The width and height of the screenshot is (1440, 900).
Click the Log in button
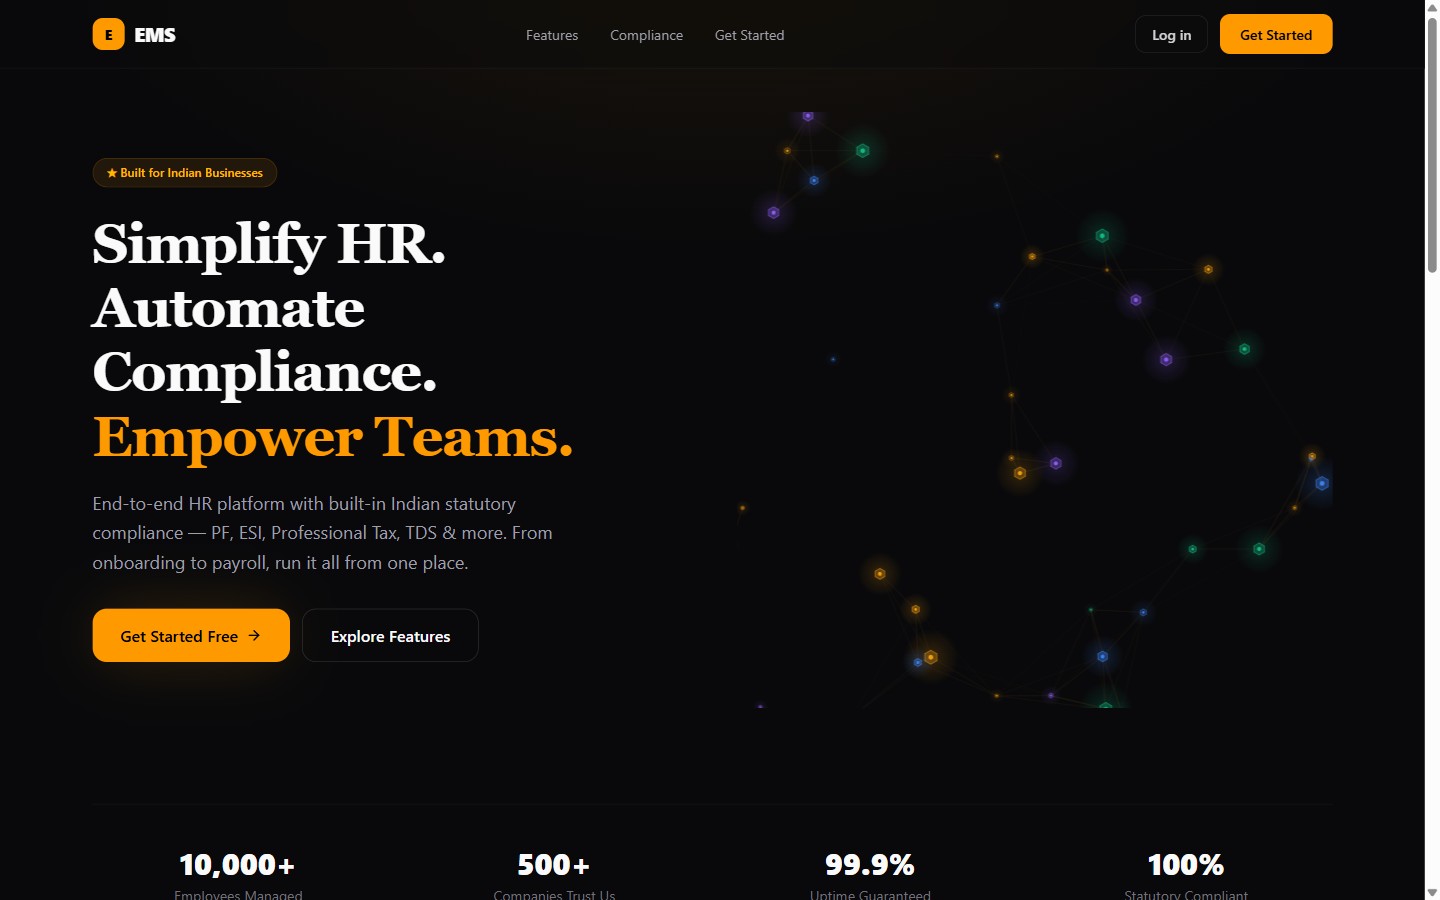click(1171, 34)
